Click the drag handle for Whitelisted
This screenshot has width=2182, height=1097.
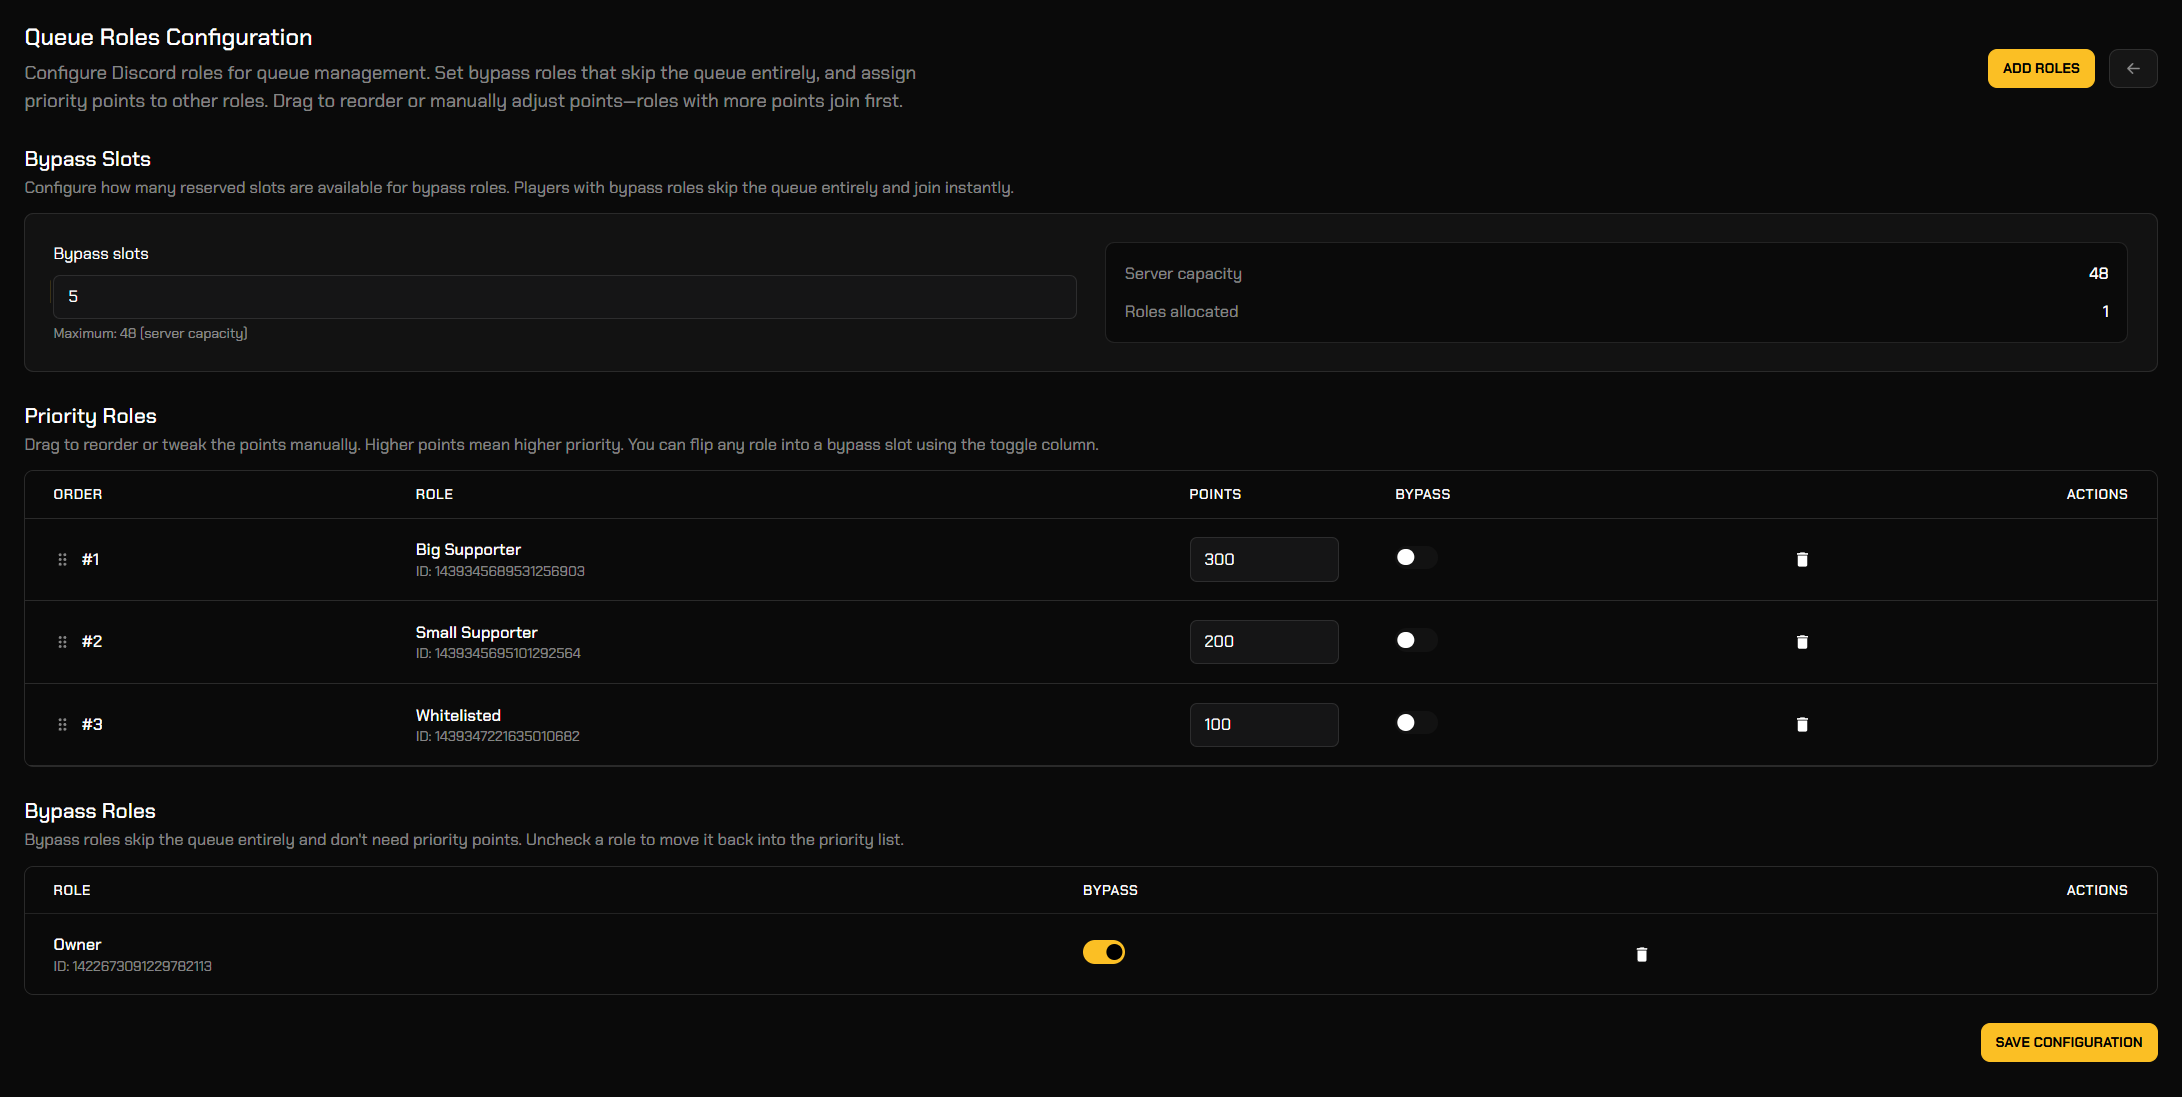click(x=62, y=724)
